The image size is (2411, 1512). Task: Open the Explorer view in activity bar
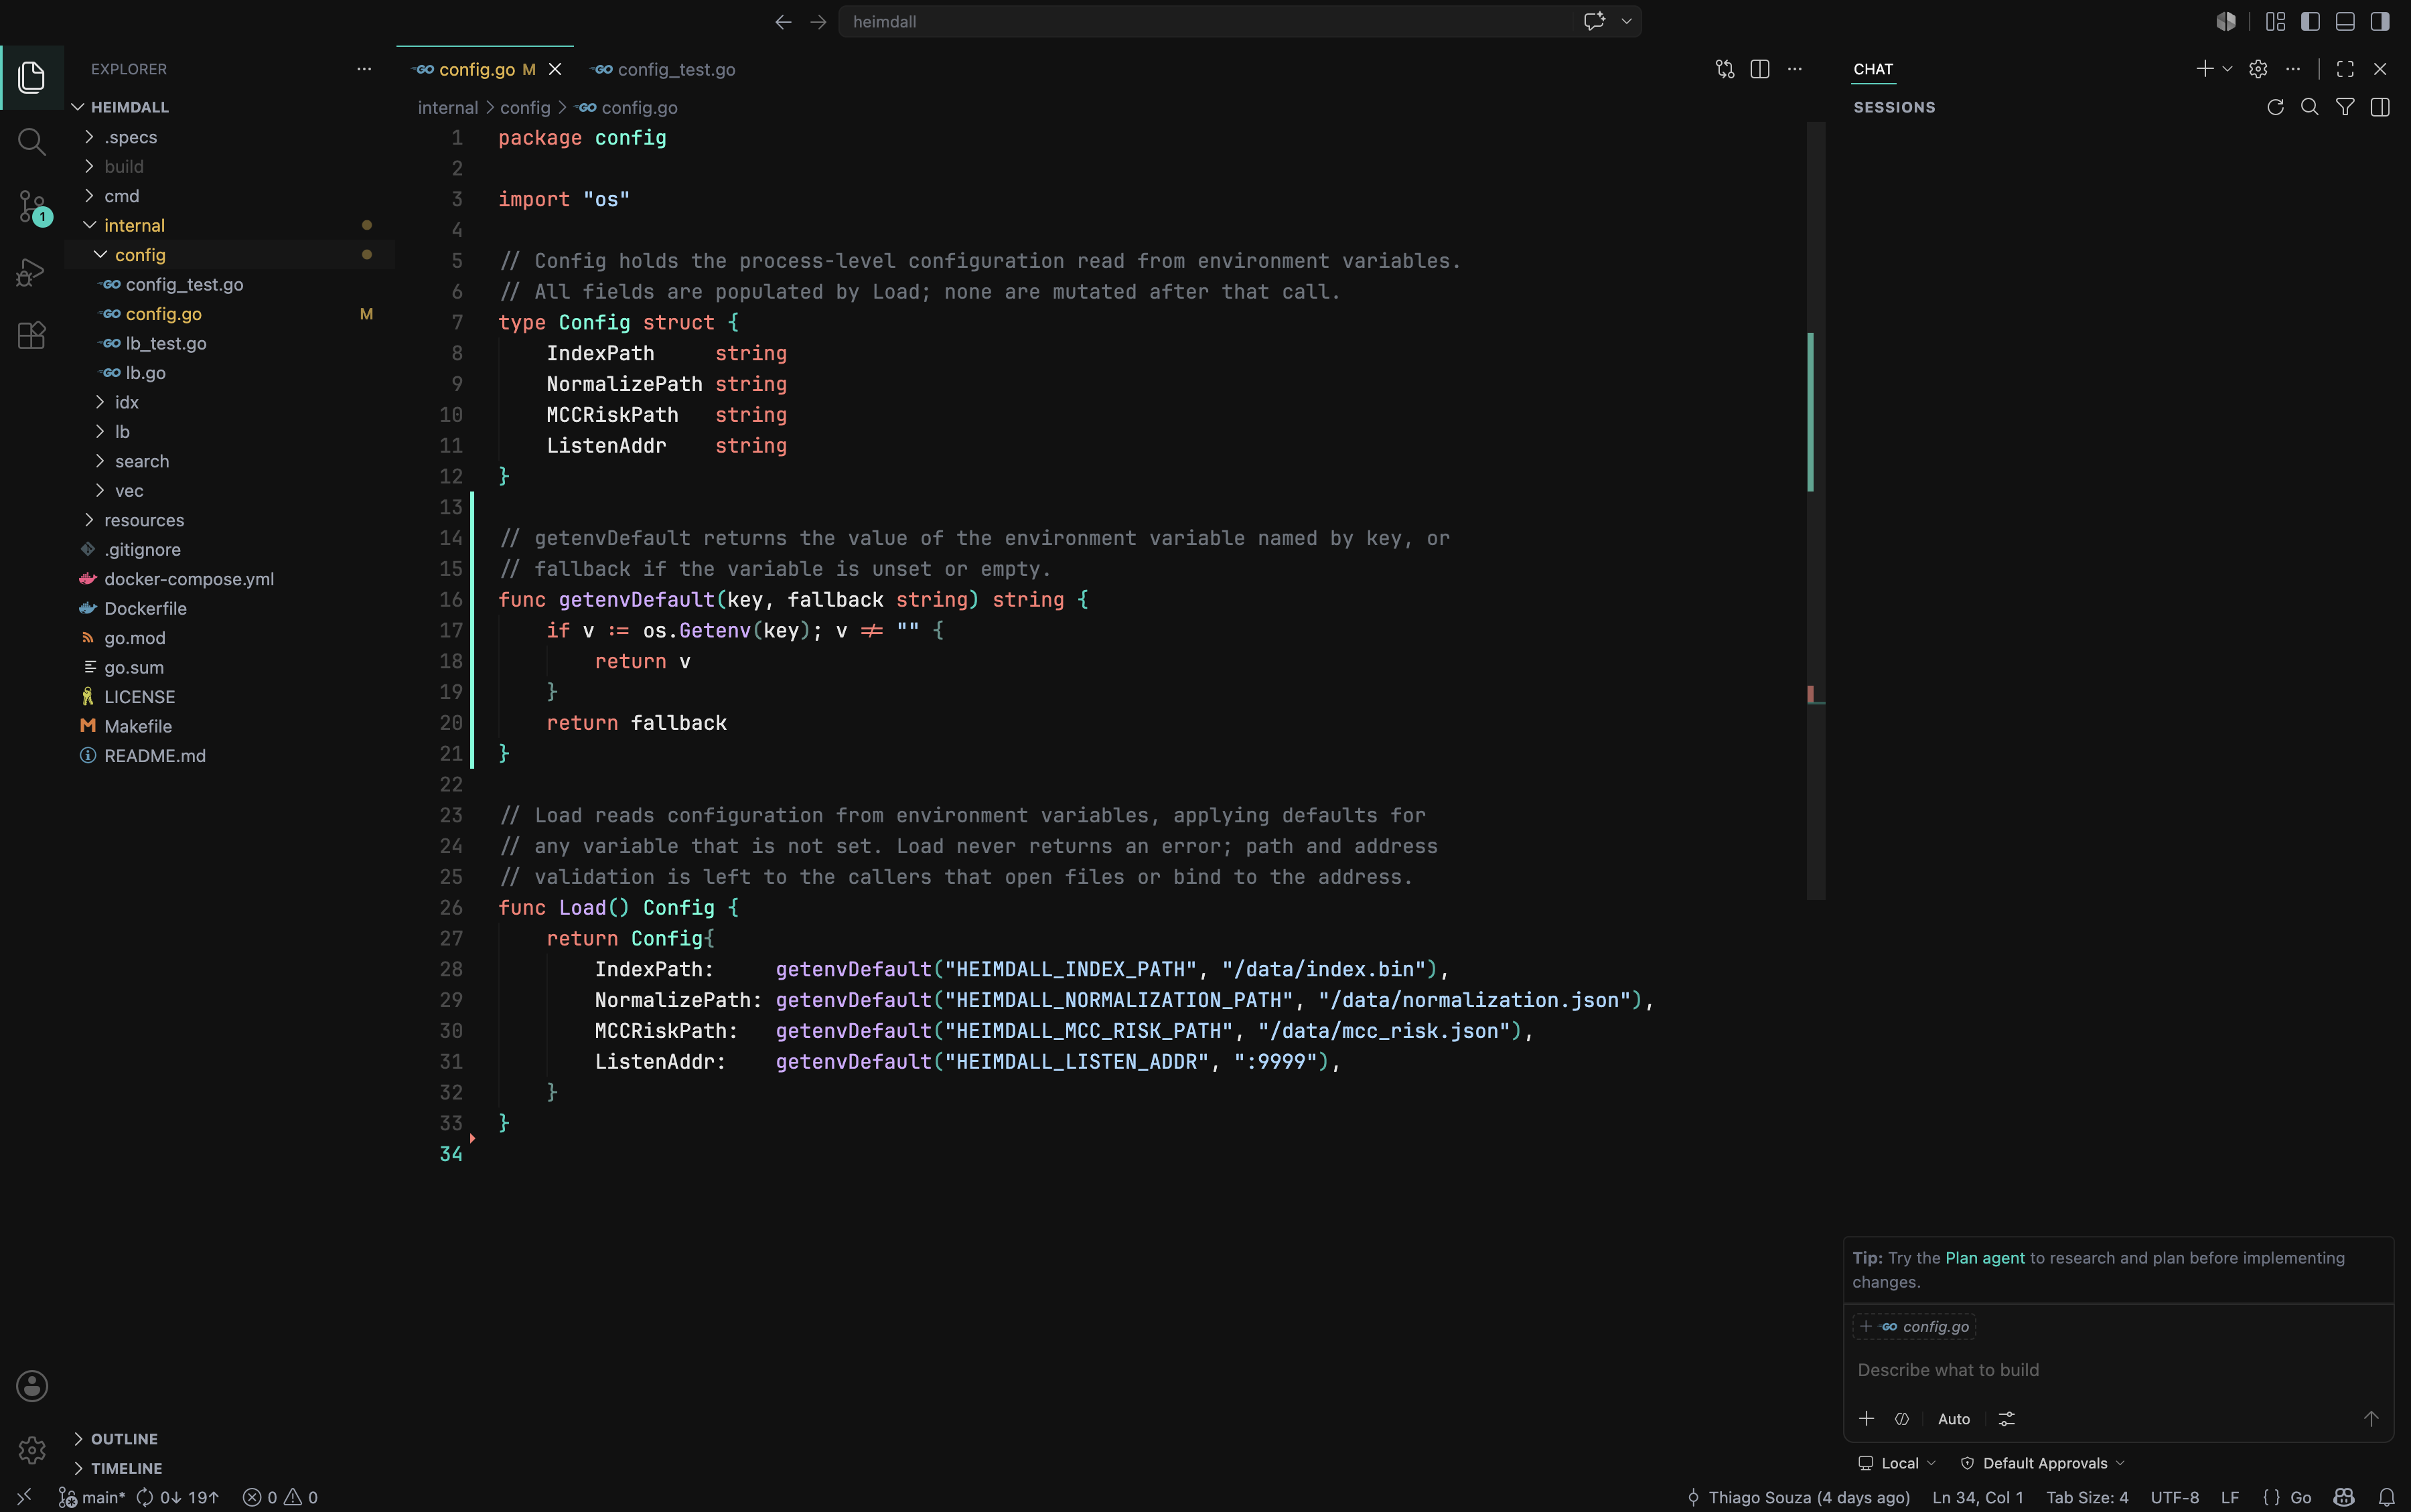32,77
